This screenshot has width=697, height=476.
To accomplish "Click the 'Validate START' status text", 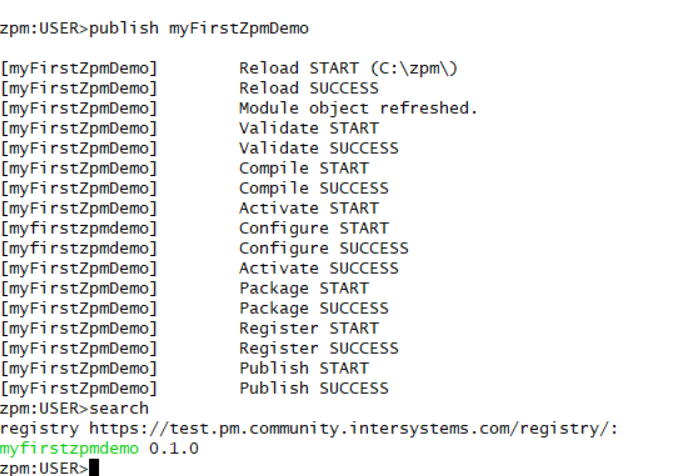I will pos(308,128).
